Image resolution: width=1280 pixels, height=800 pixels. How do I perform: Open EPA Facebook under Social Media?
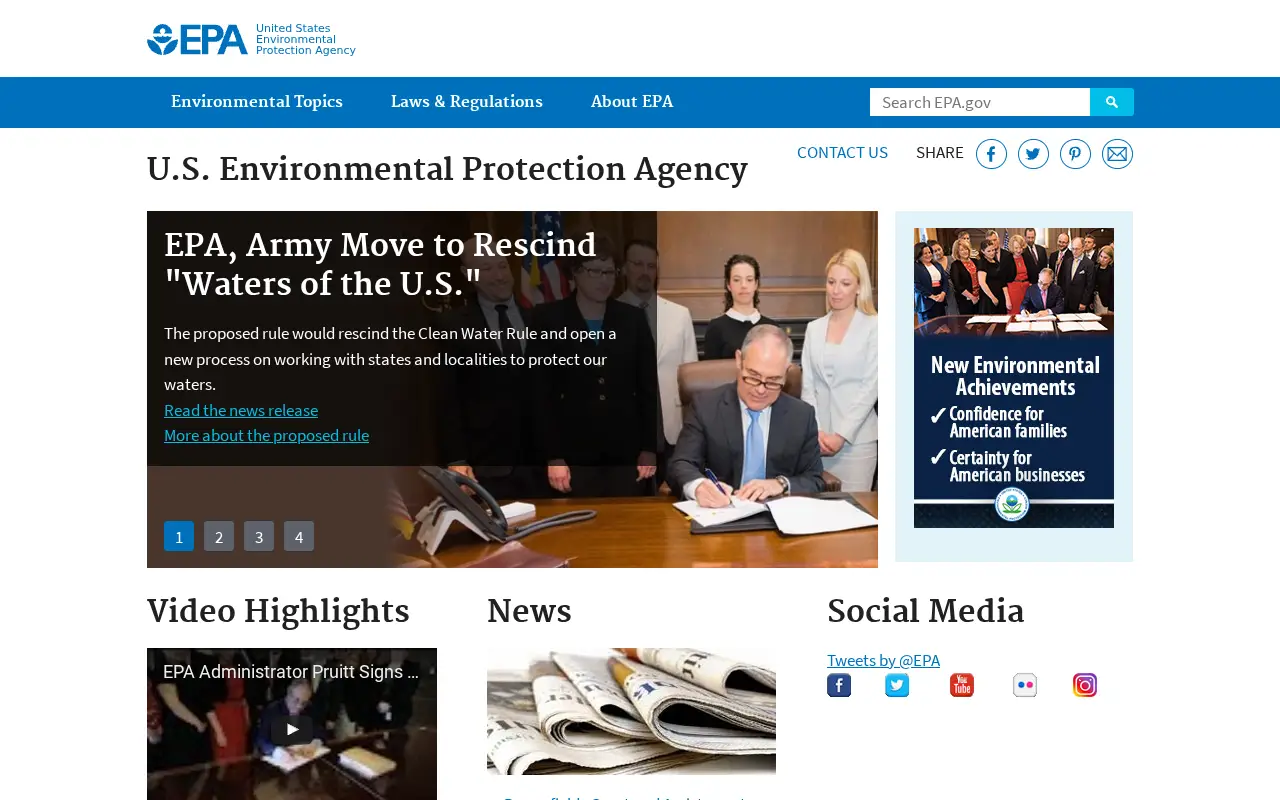coord(839,685)
